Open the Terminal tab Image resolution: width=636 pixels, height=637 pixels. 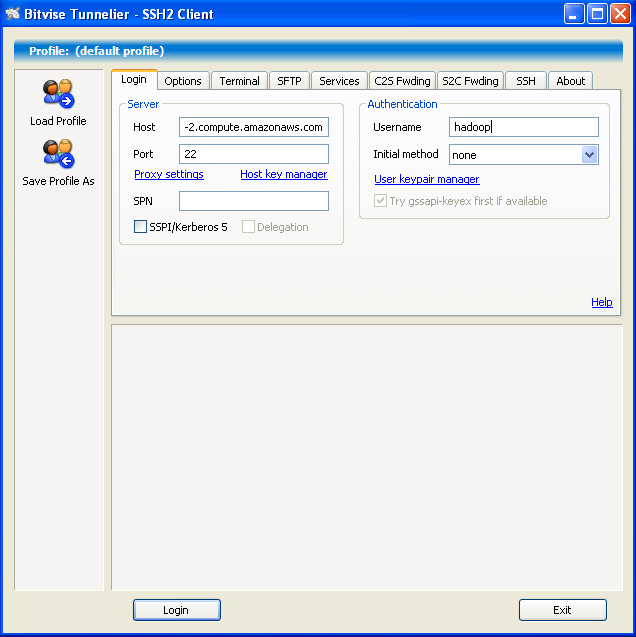point(239,81)
